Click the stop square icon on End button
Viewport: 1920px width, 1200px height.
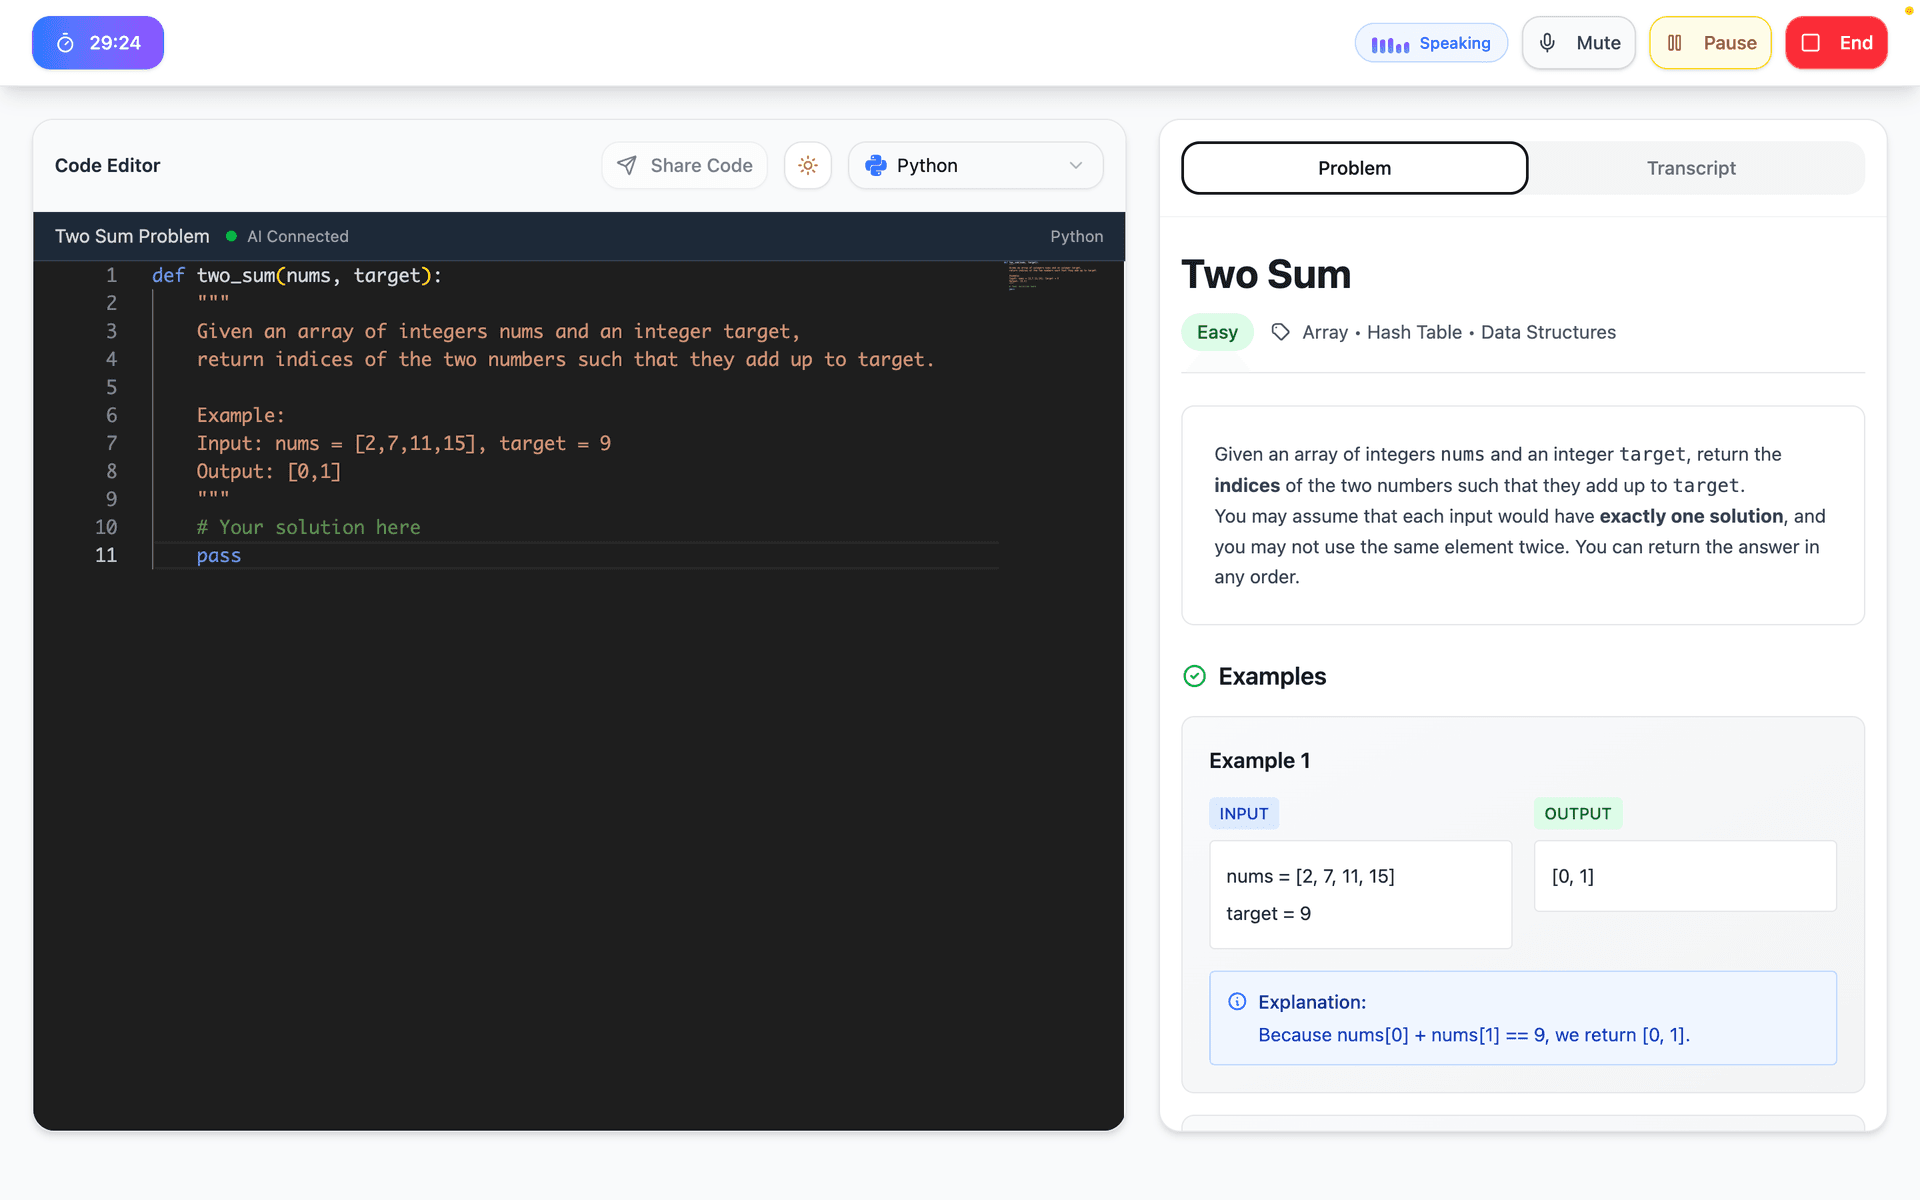click(x=1810, y=42)
